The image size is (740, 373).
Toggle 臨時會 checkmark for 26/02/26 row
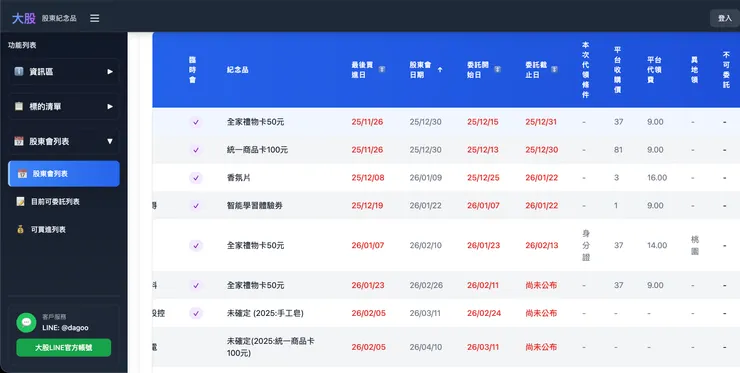point(196,285)
